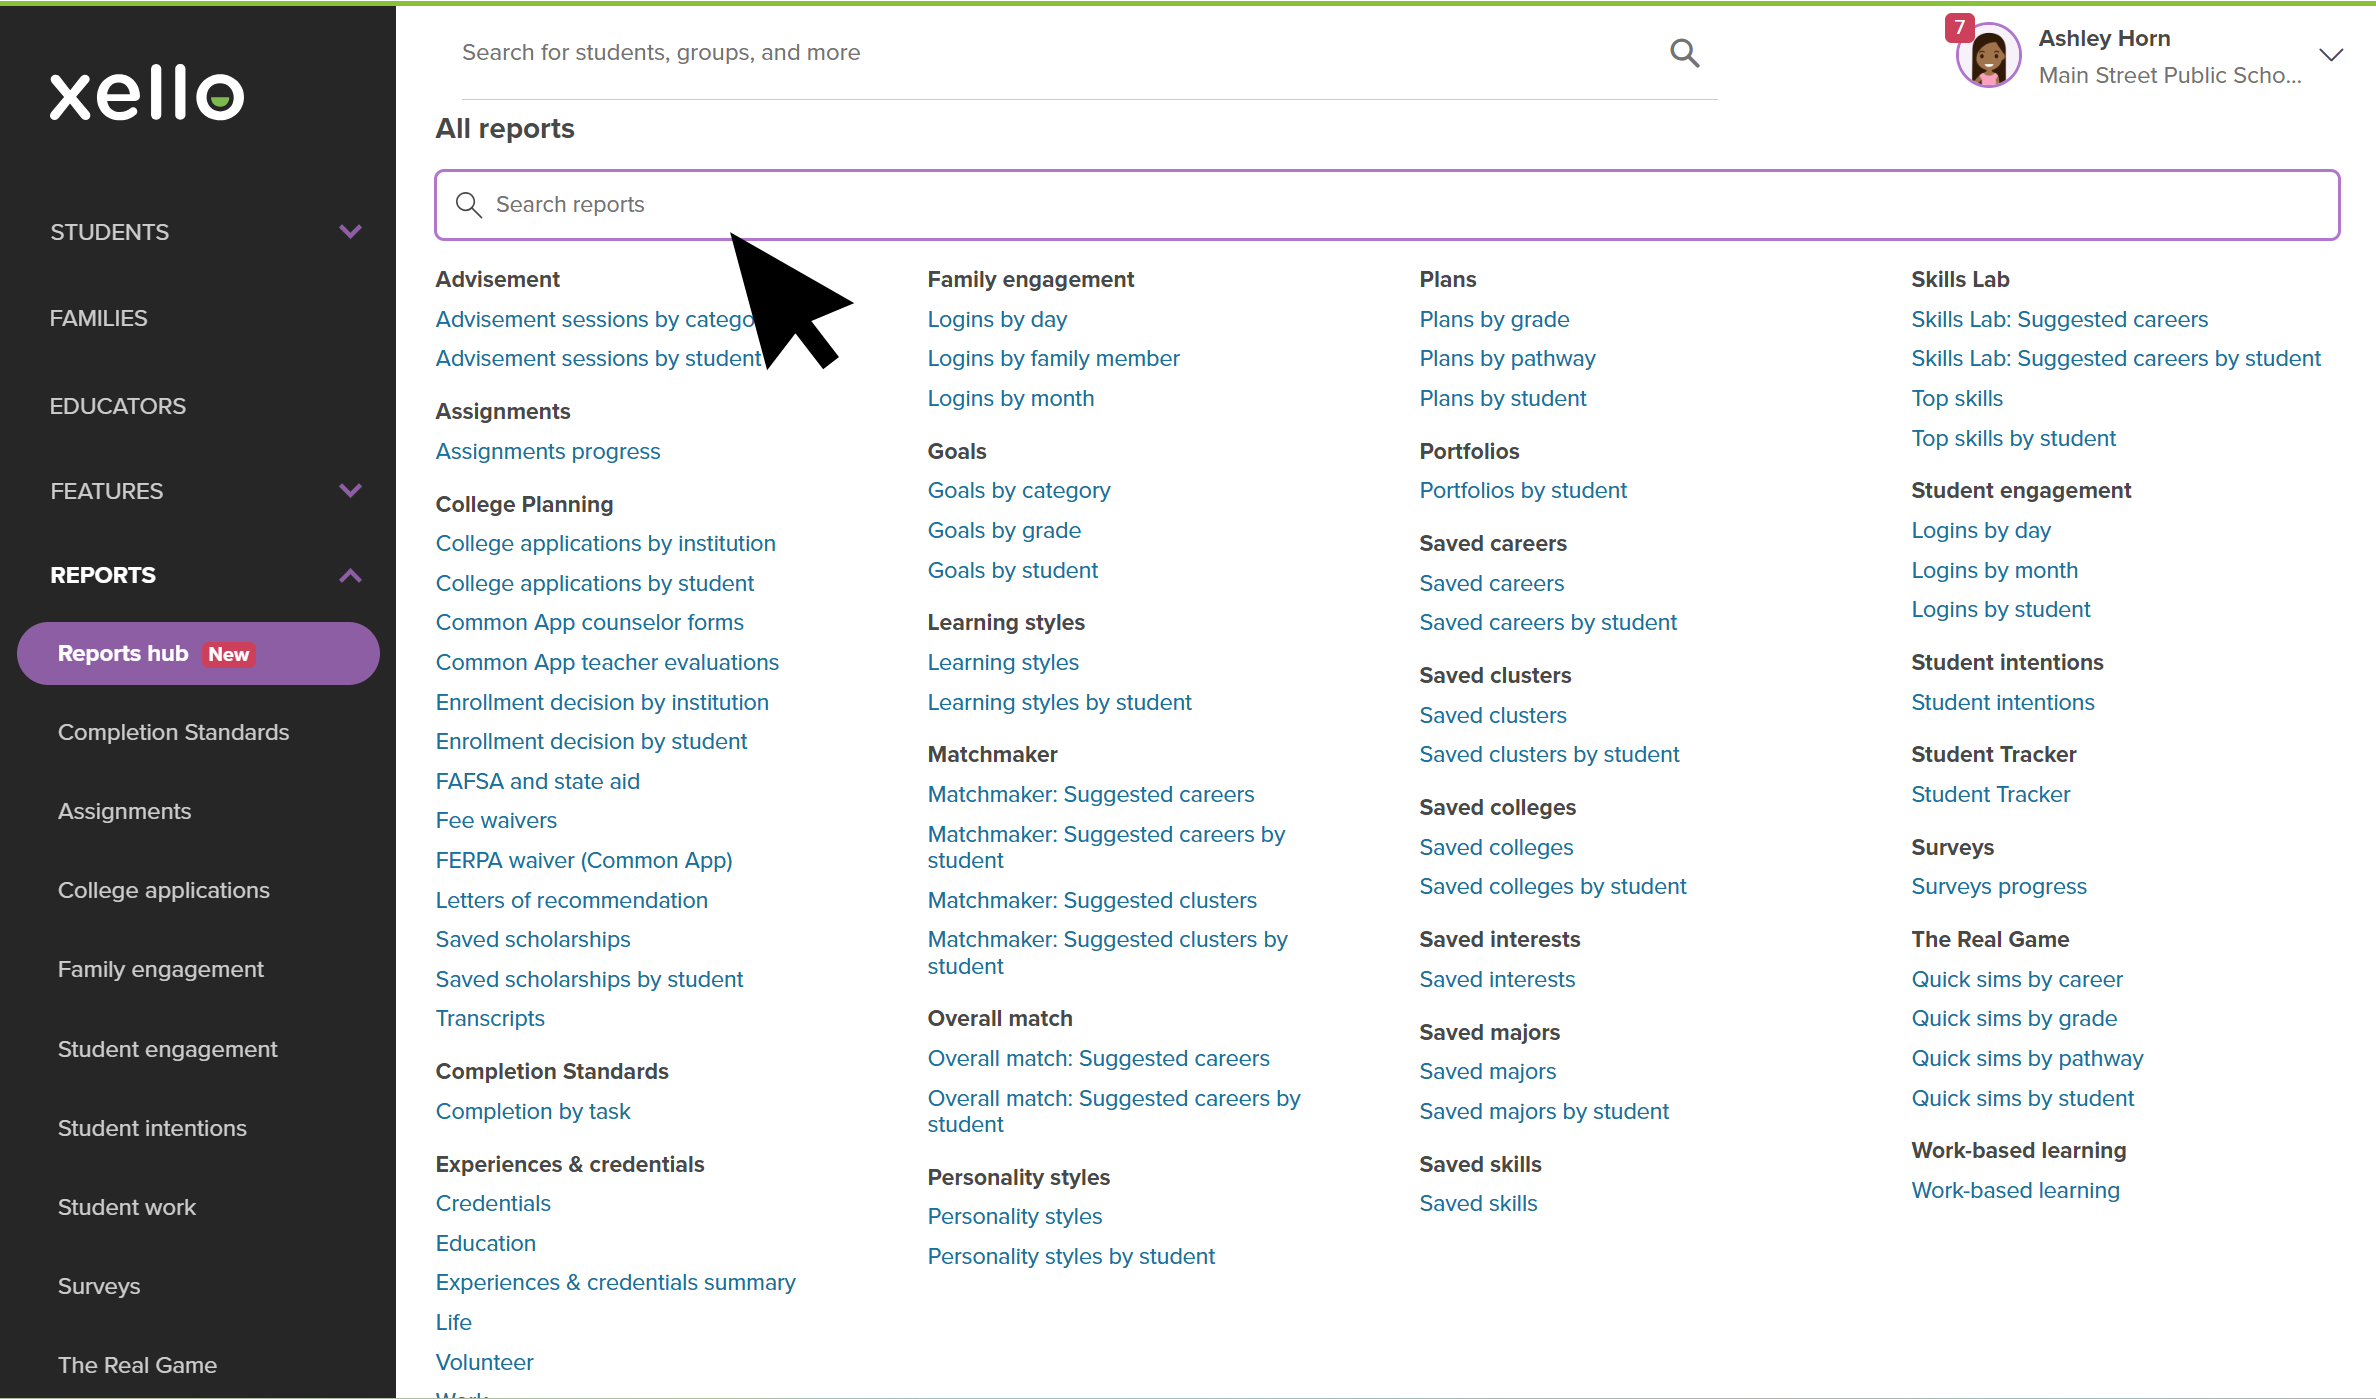Screen dimensions: 2376x1399
Task: Click the Xello logo
Action: (147, 94)
